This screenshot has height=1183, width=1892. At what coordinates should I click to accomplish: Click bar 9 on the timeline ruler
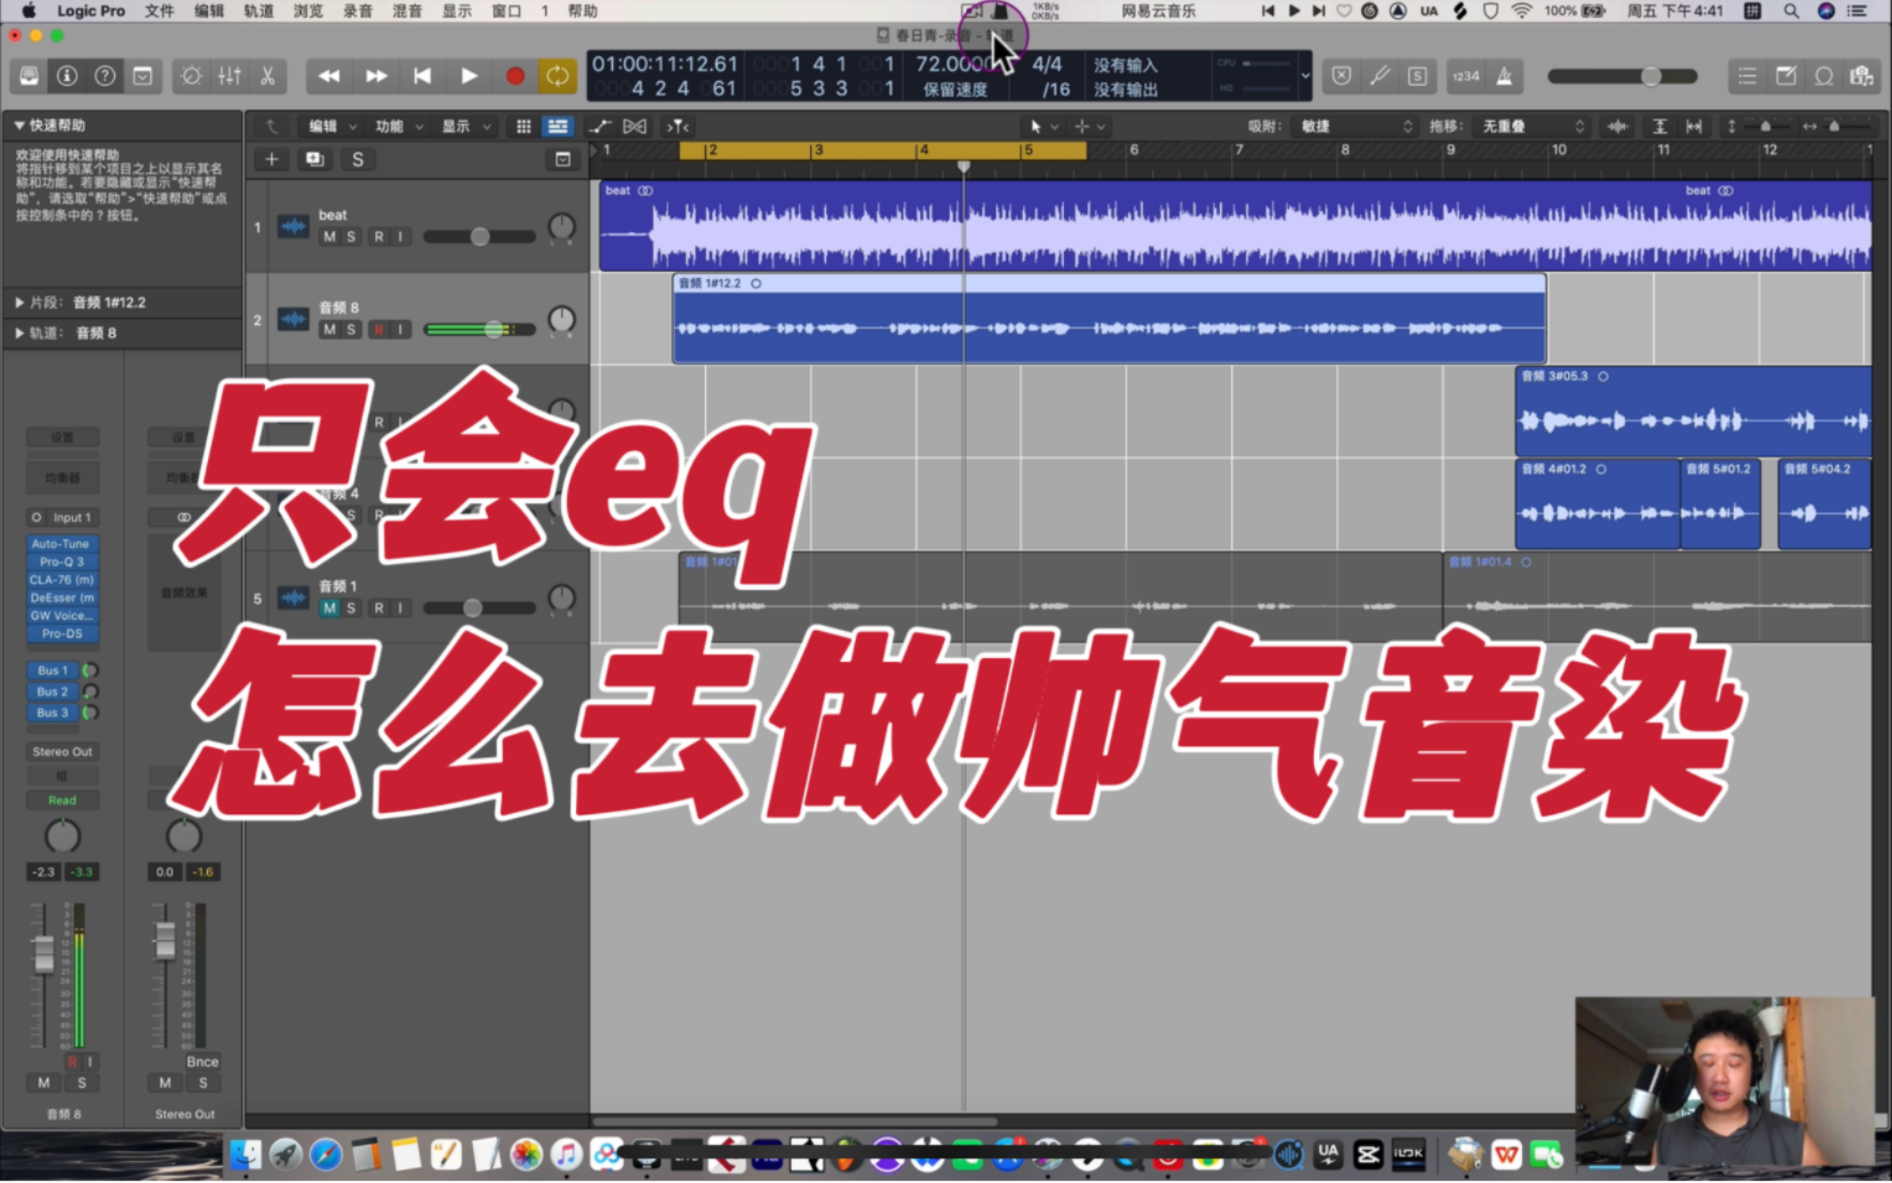(1451, 150)
